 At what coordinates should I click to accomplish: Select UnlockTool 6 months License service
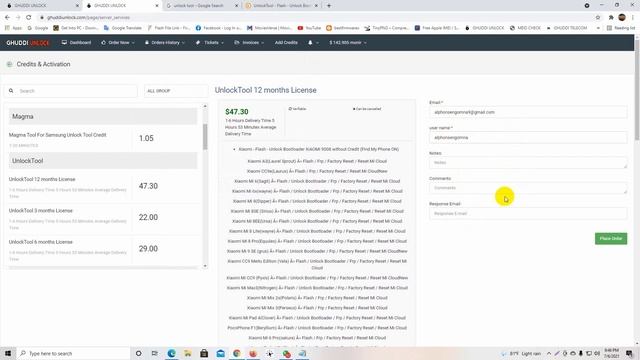(41, 242)
